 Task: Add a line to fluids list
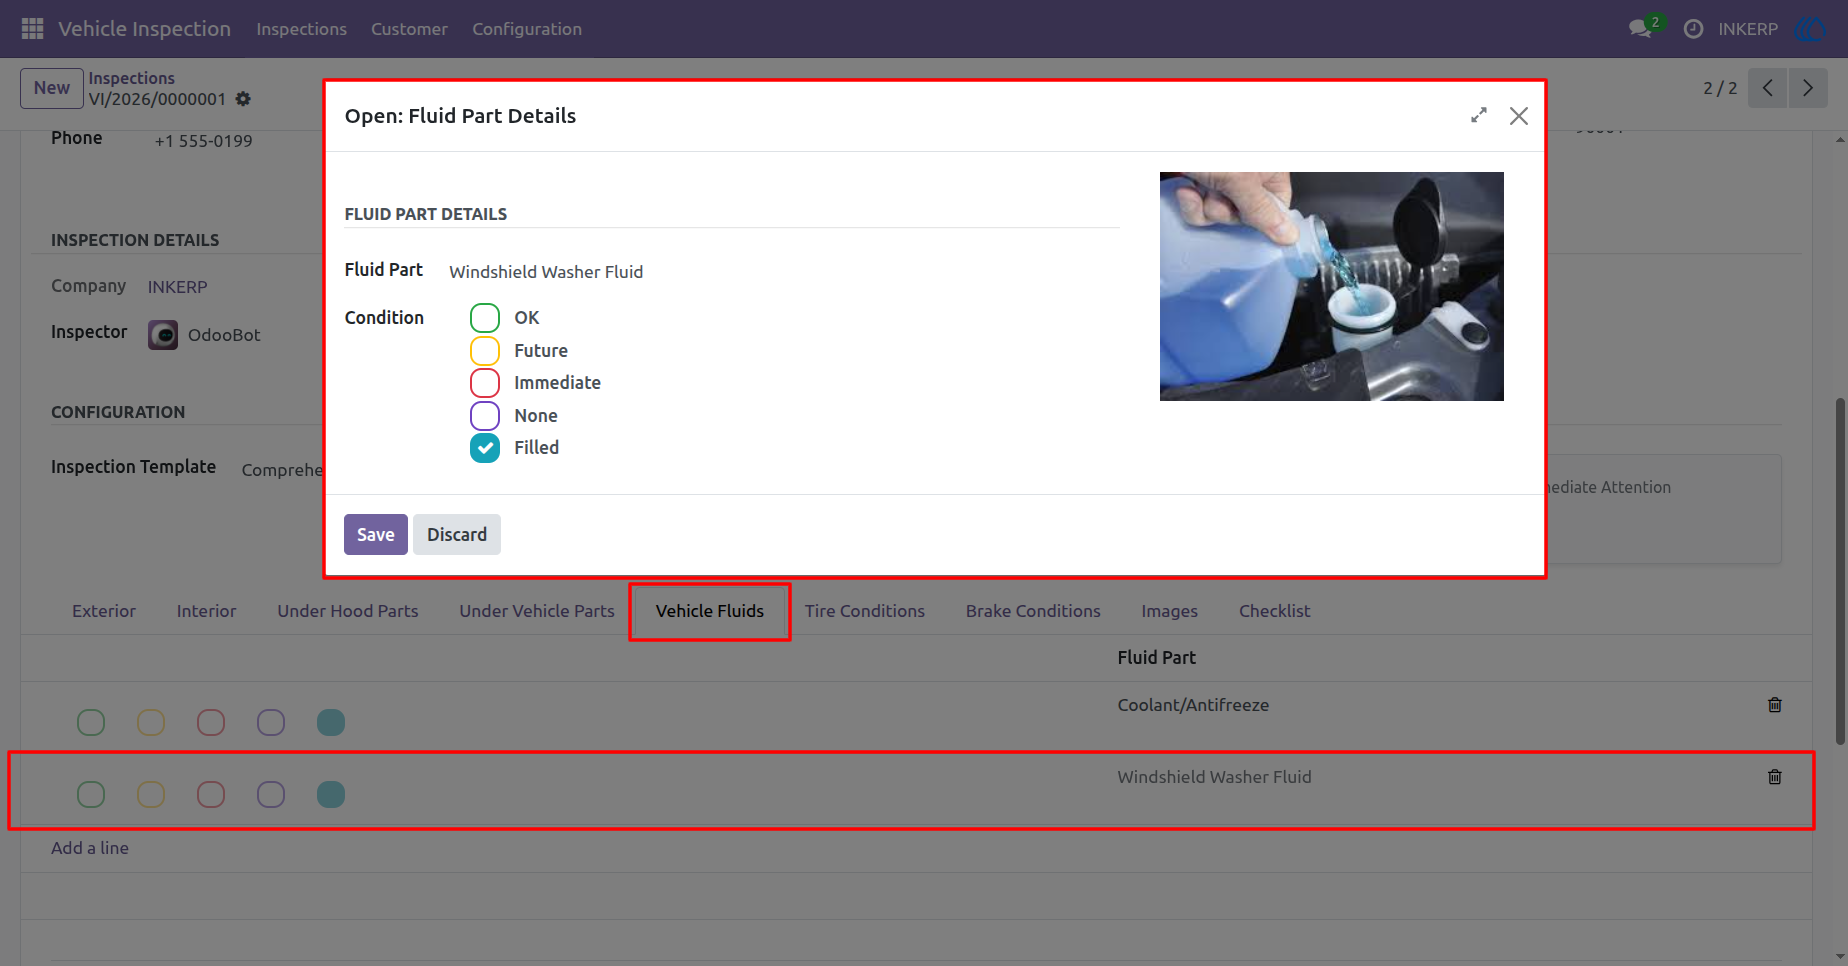(90, 848)
